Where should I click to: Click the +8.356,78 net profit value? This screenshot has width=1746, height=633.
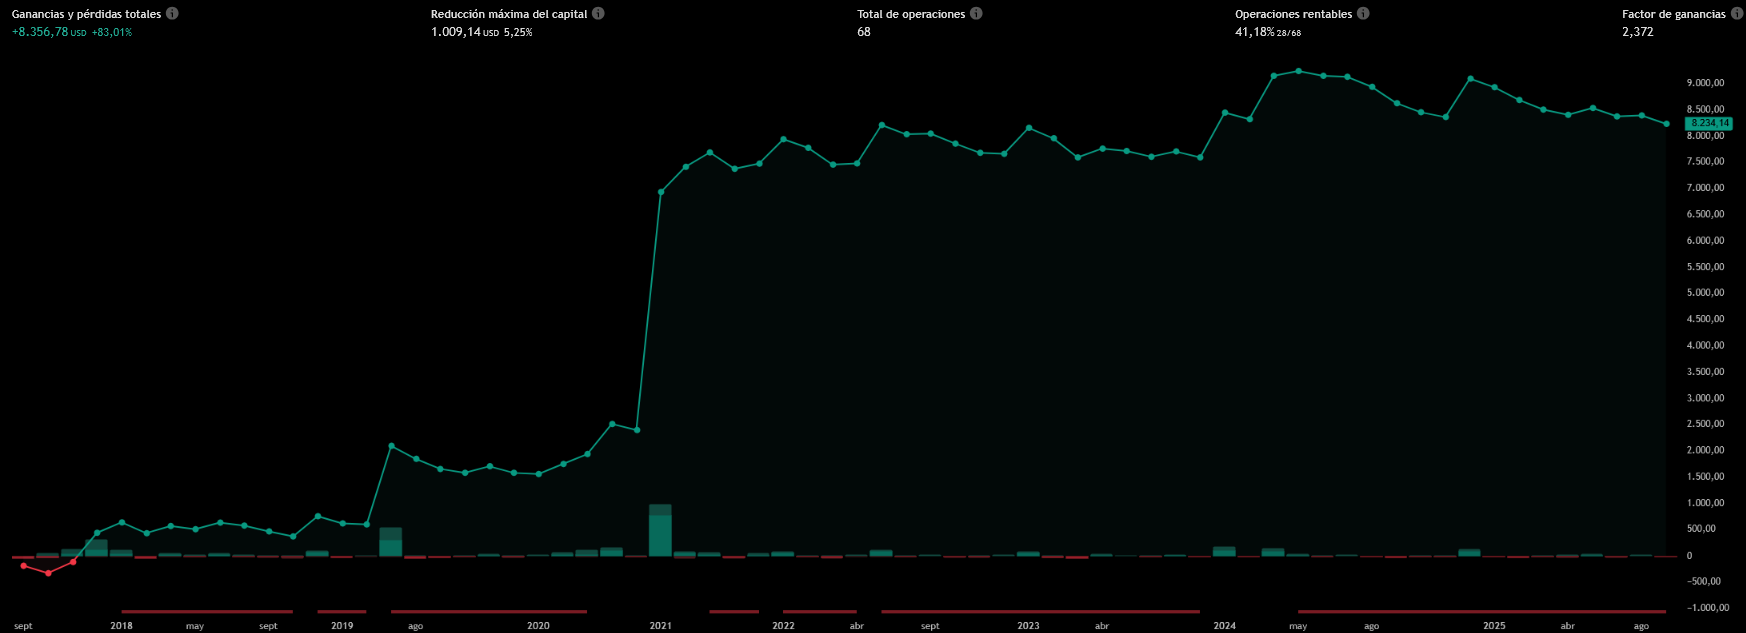pyautogui.click(x=40, y=32)
